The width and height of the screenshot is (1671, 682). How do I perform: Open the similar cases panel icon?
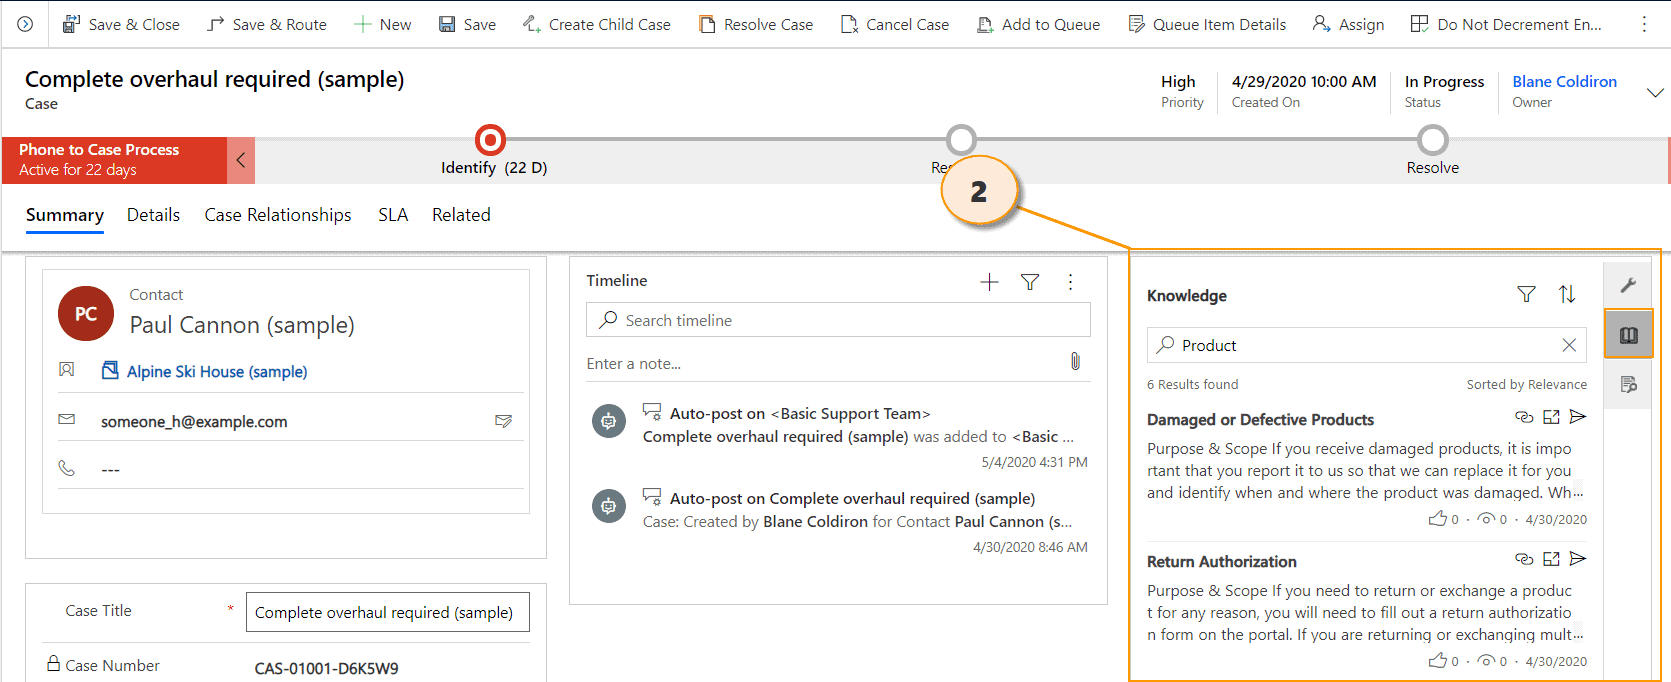pyautogui.click(x=1628, y=384)
